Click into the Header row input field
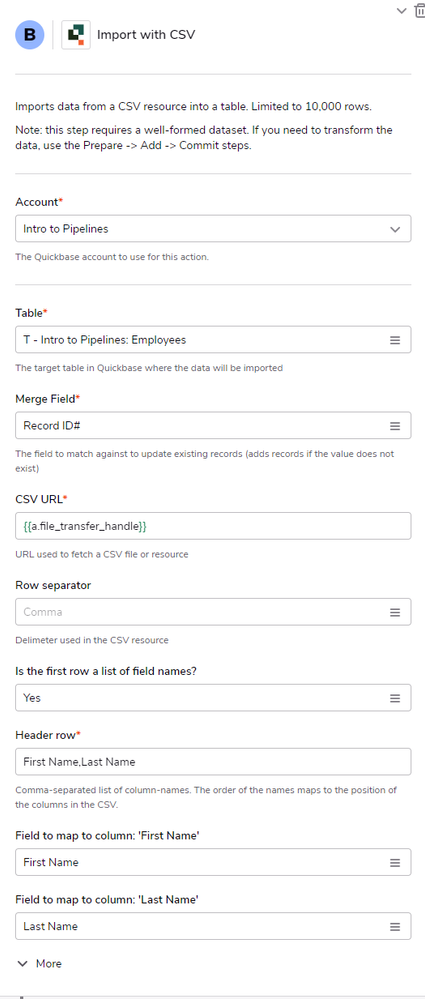Screen dimensions: 425x999 tap(213, 761)
